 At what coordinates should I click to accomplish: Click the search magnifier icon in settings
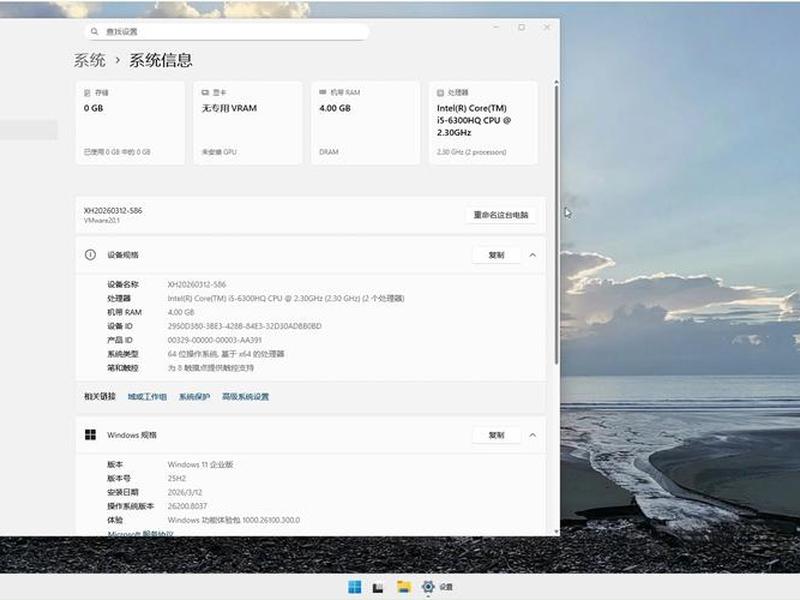[94, 32]
